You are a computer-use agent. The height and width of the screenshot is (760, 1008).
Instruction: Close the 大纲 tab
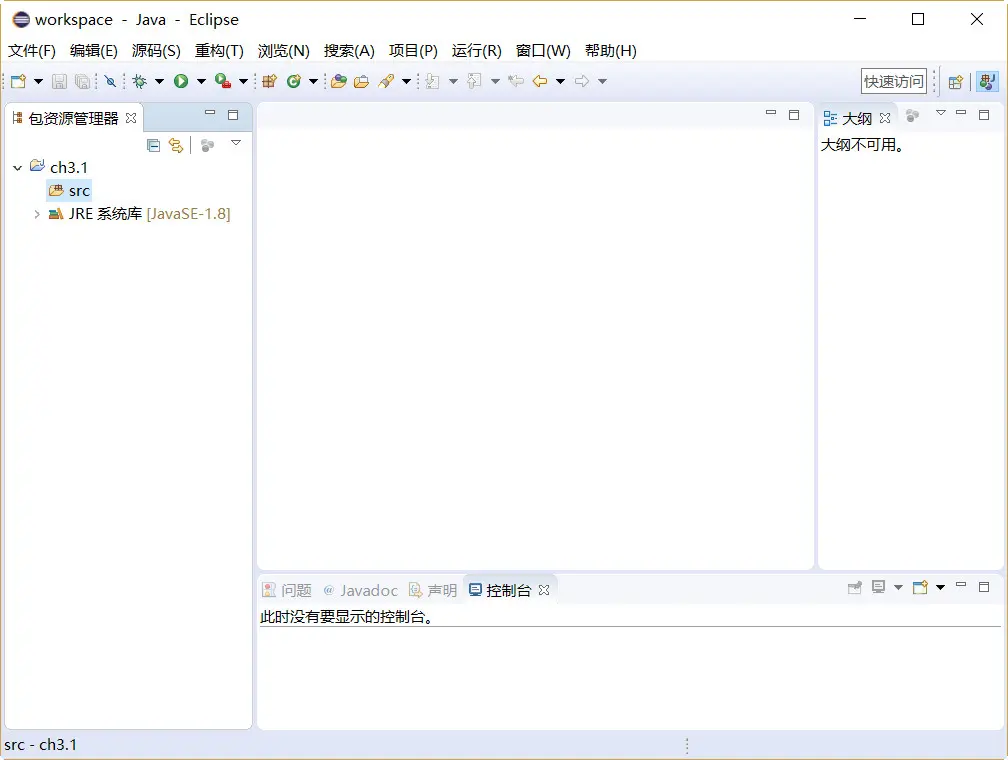click(x=885, y=118)
